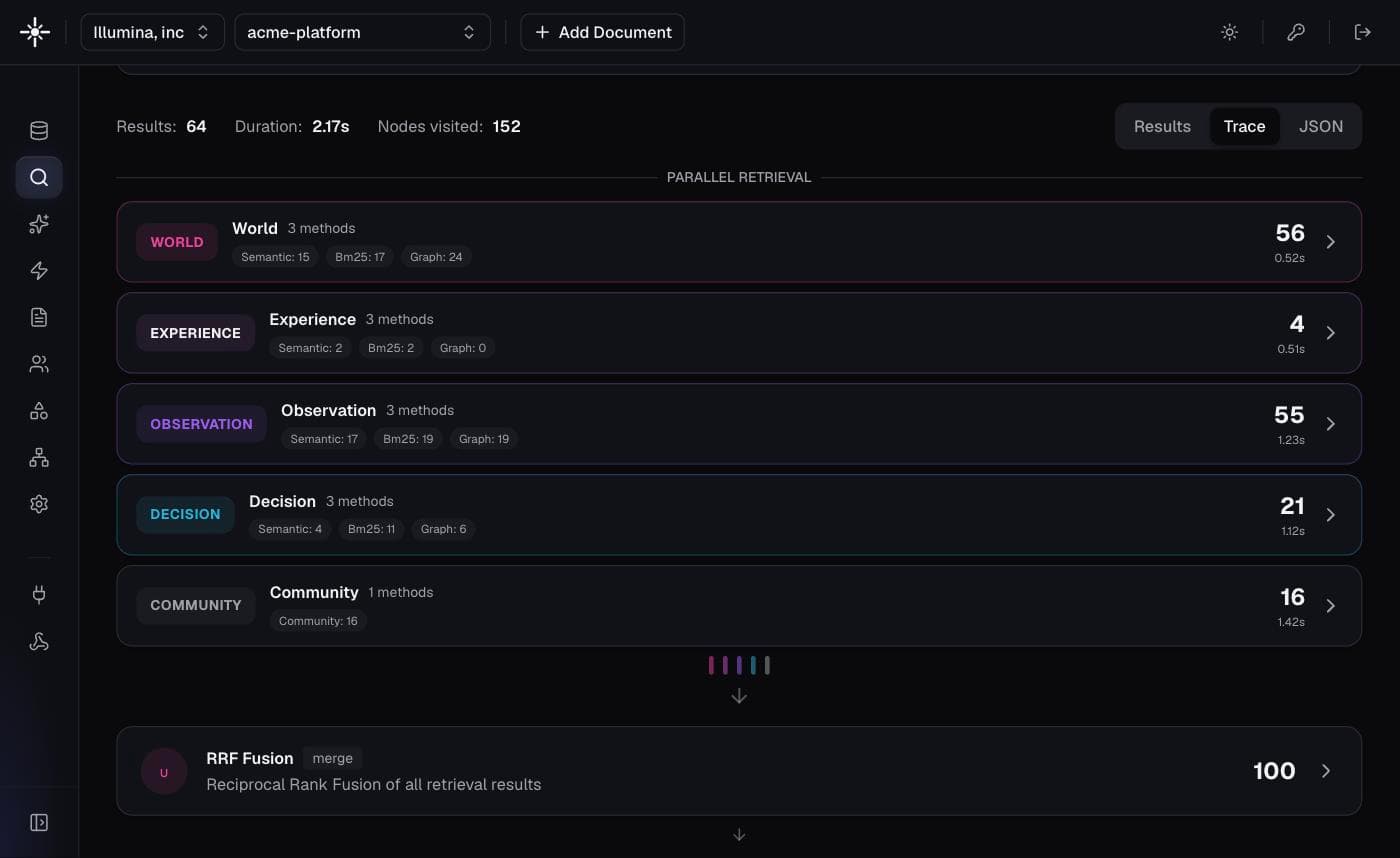Click World's Semantic: 15 chip

(275, 257)
